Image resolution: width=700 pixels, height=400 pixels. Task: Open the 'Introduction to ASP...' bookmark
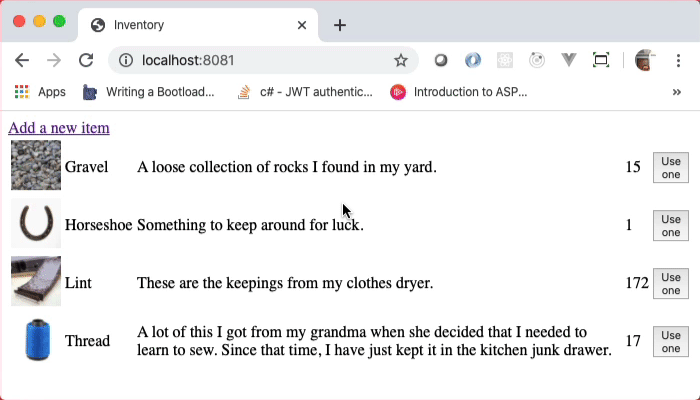458,92
